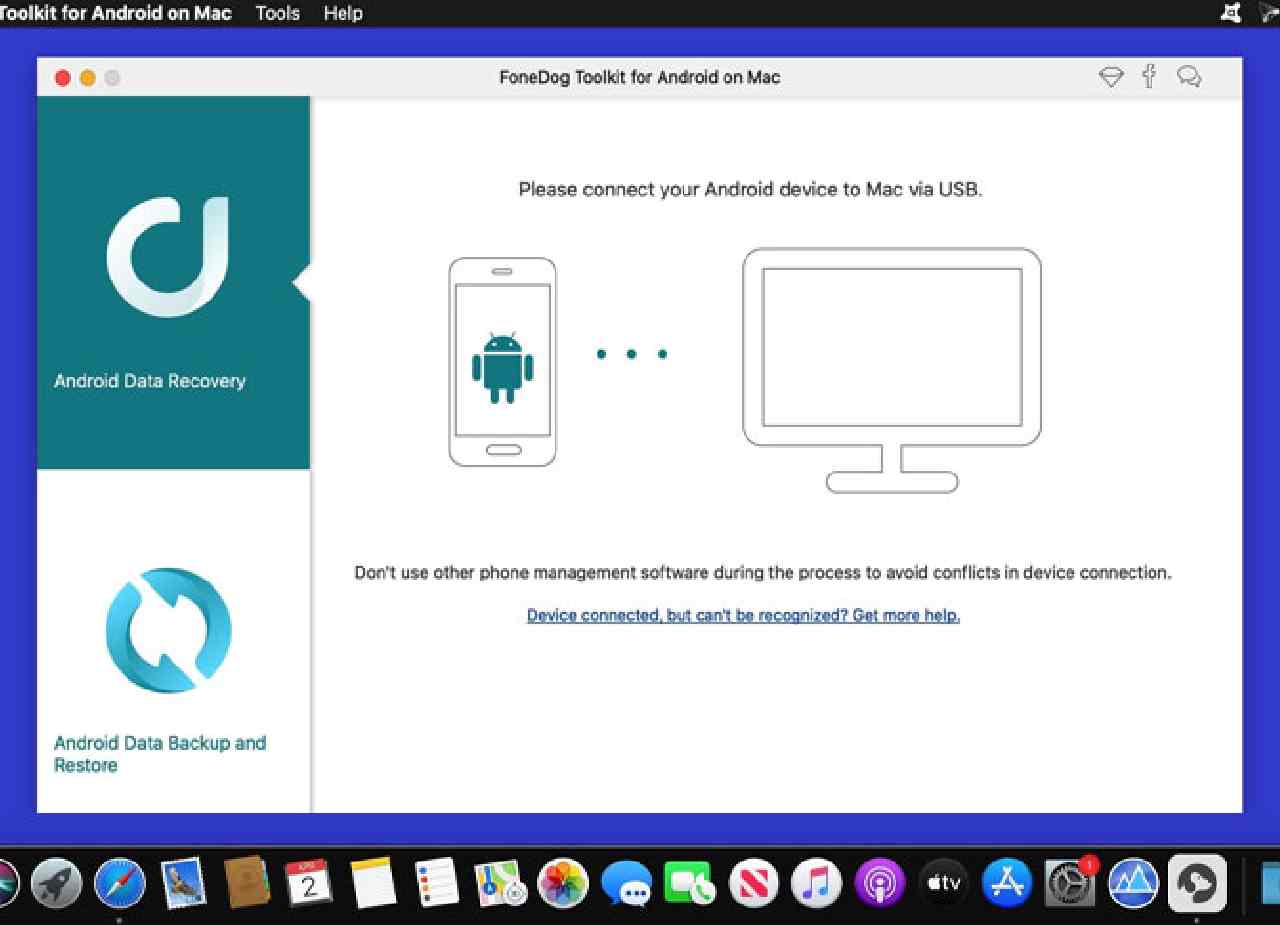Screen dimensions: 1280x925
Task: Open the feedback chat bubbles icon
Action: pyautogui.click(x=1189, y=77)
